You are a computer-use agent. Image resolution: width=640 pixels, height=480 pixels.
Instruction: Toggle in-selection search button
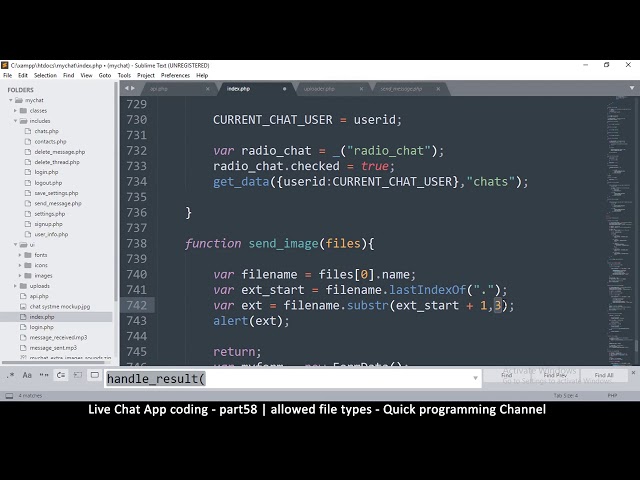pos(78,375)
